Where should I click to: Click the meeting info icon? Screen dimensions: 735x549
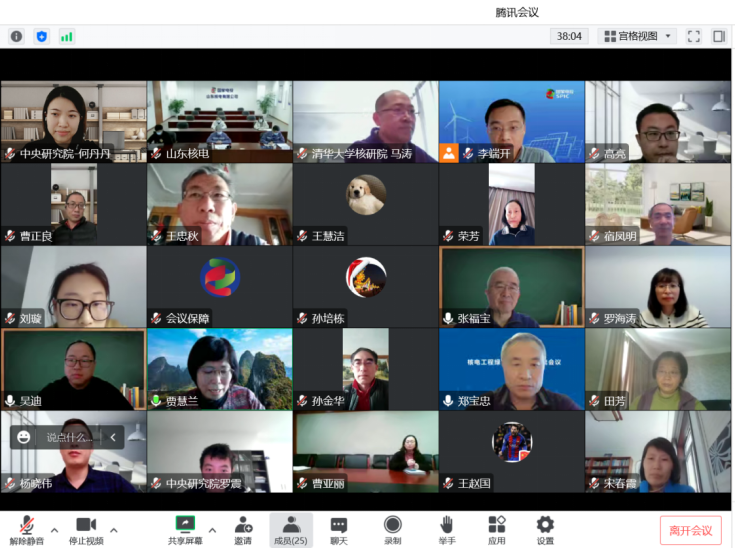tap(16, 36)
